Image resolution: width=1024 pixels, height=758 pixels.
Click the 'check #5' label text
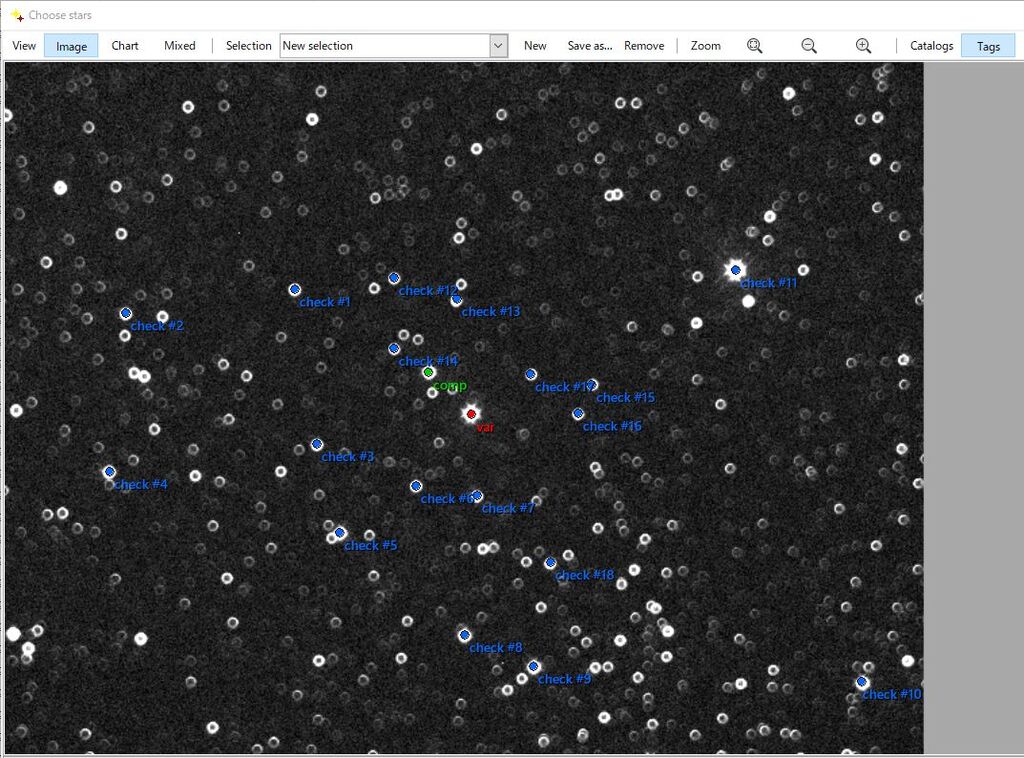pos(370,545)
